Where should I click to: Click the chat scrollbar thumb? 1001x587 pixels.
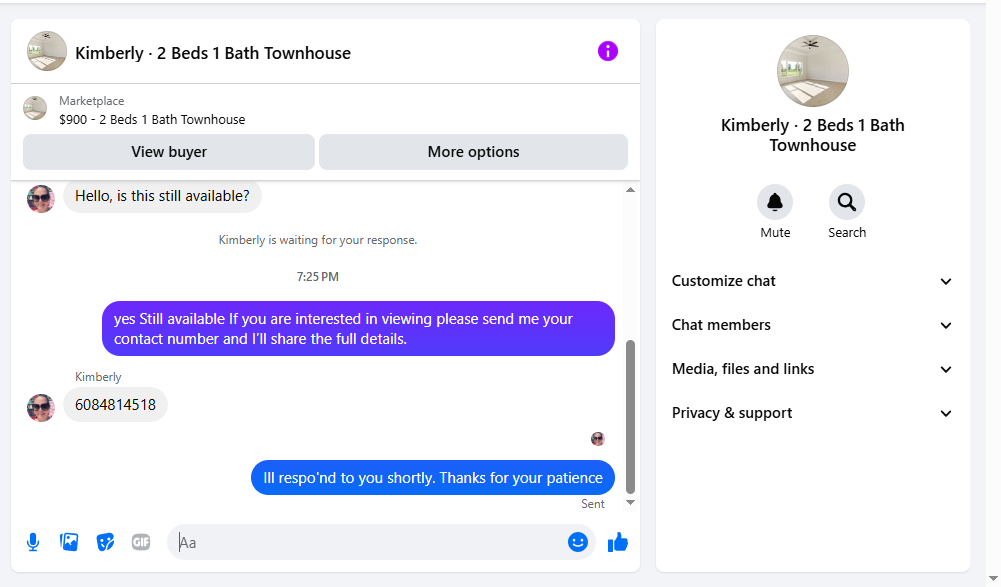630,415
